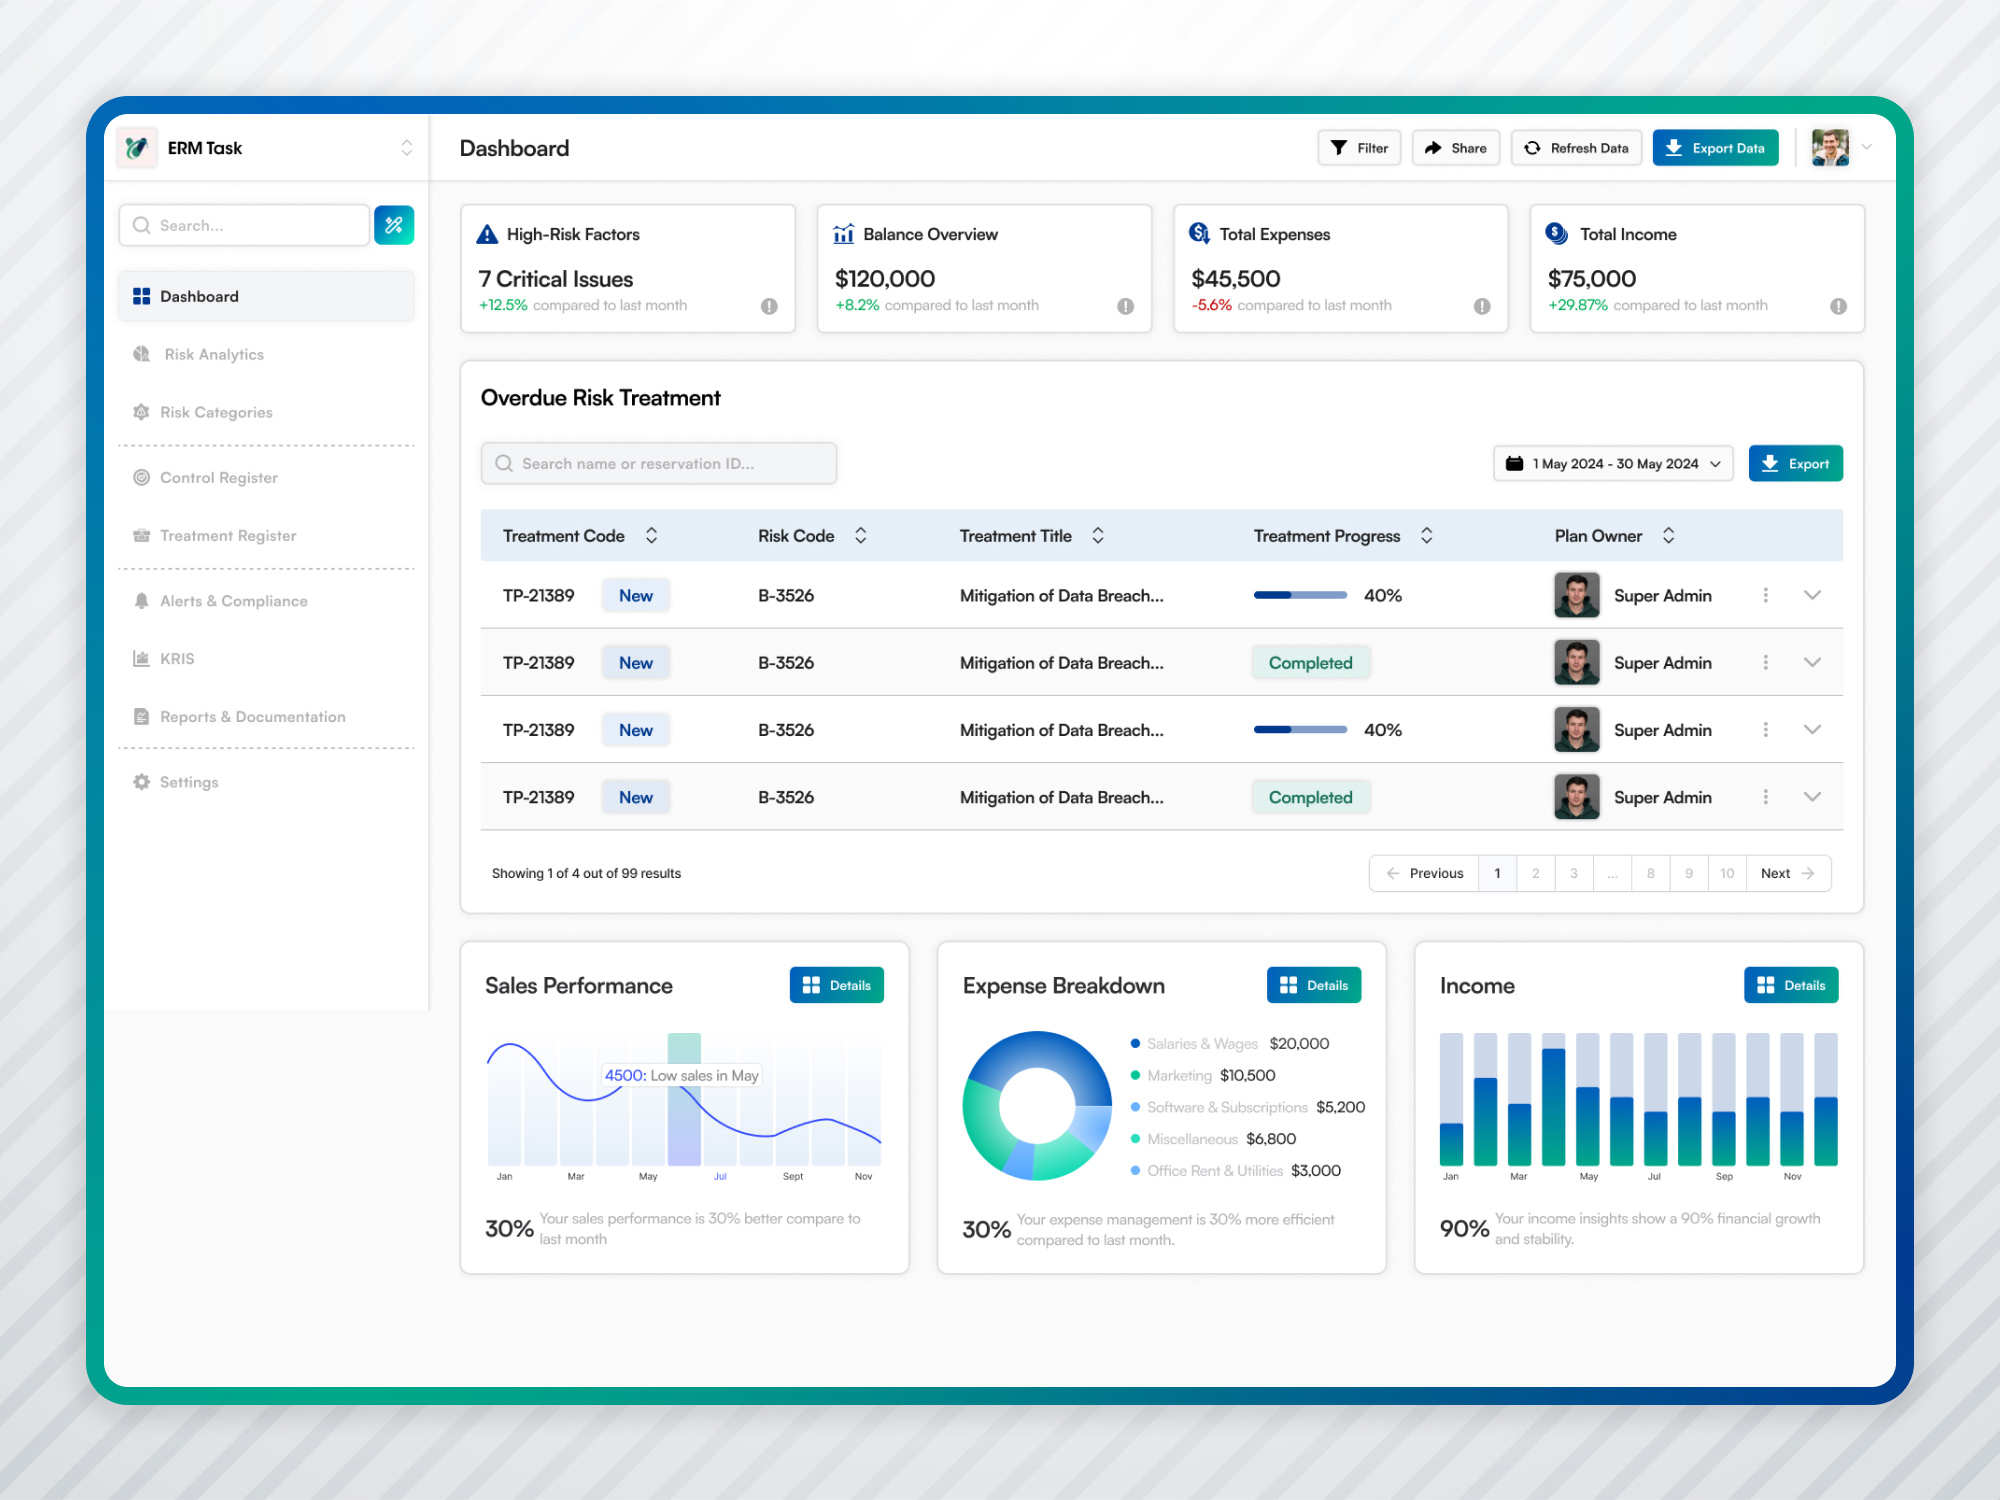
Task: Select Risk Categories in the sidebar
Action: click(215, 412)
